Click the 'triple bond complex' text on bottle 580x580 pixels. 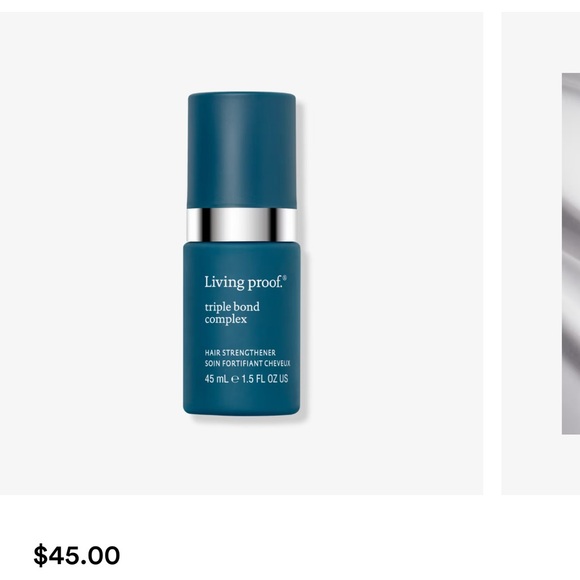(232, 313)
